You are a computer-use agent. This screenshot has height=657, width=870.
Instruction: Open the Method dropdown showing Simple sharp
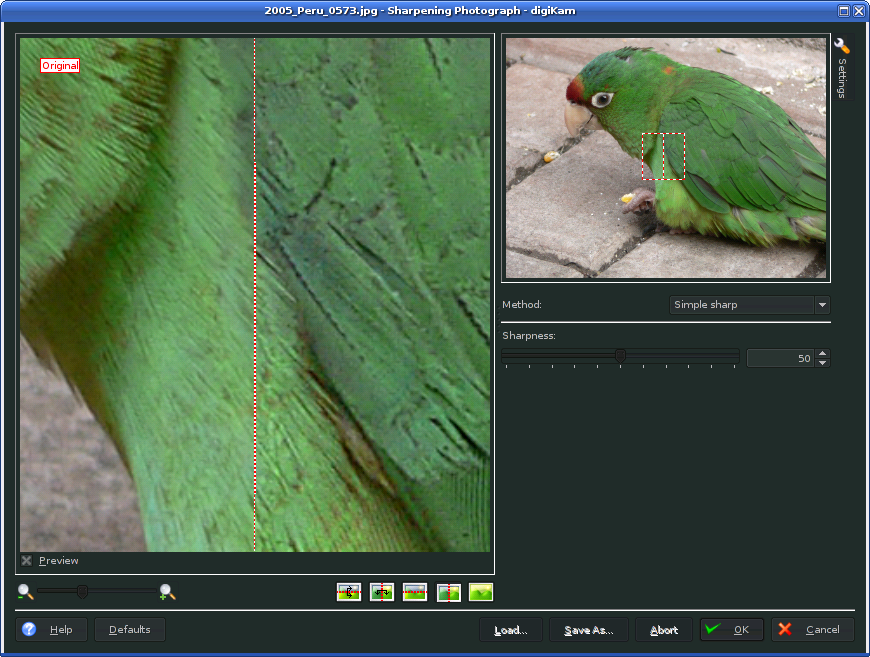click(749, 305)
